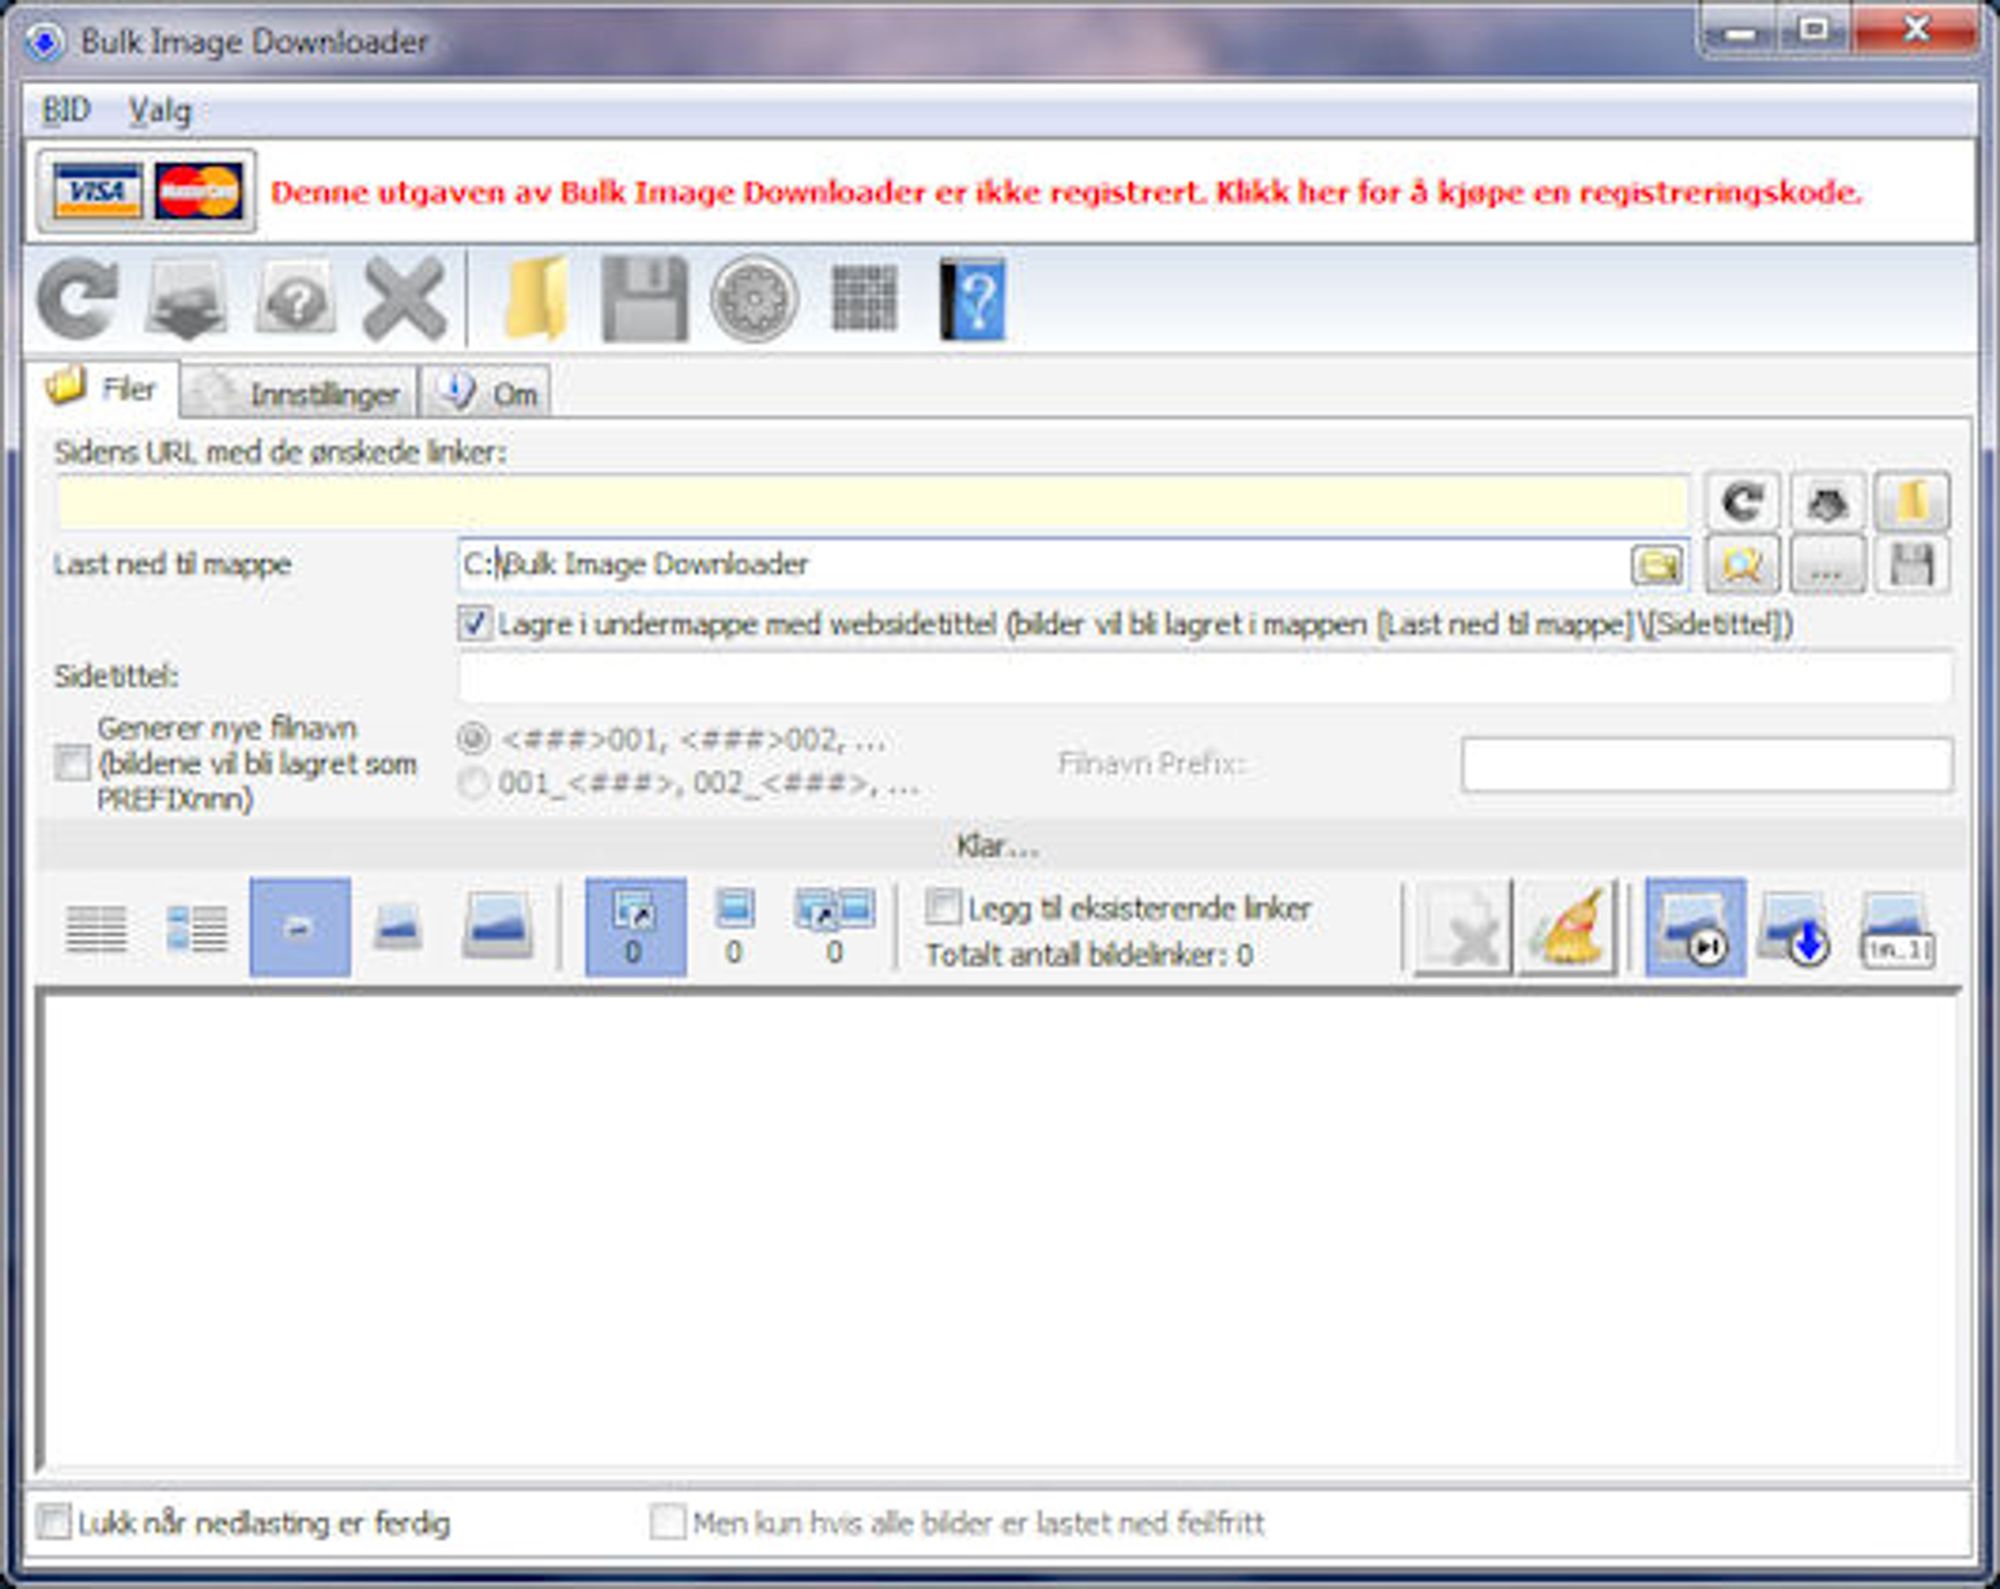Select the medium thumbnail size icon
This screenshot has width=2000, height=1589.
397,928
